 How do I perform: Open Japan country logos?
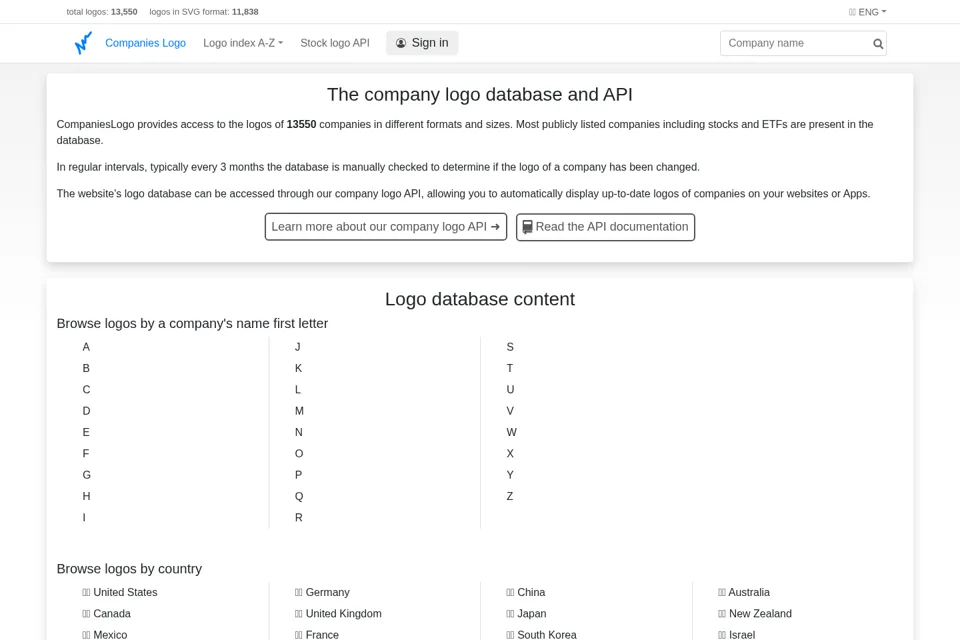[x=526, y=614]
